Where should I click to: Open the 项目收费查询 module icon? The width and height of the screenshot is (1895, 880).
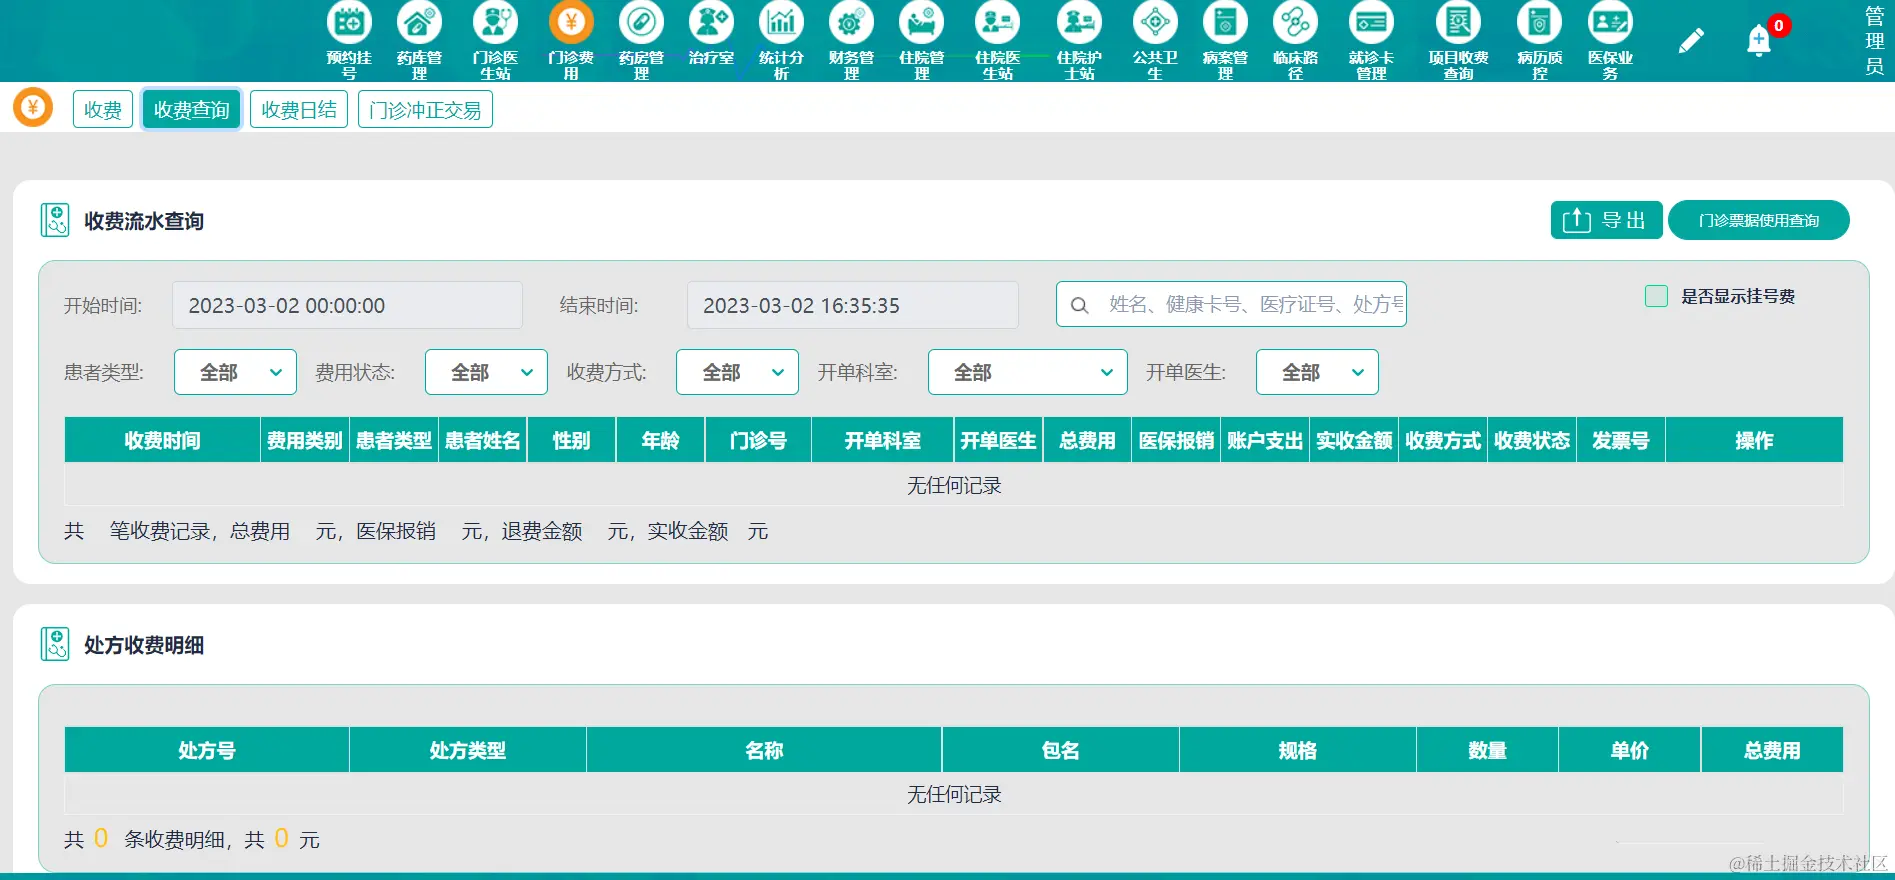pyautogui.click(x=1458, y=22)
